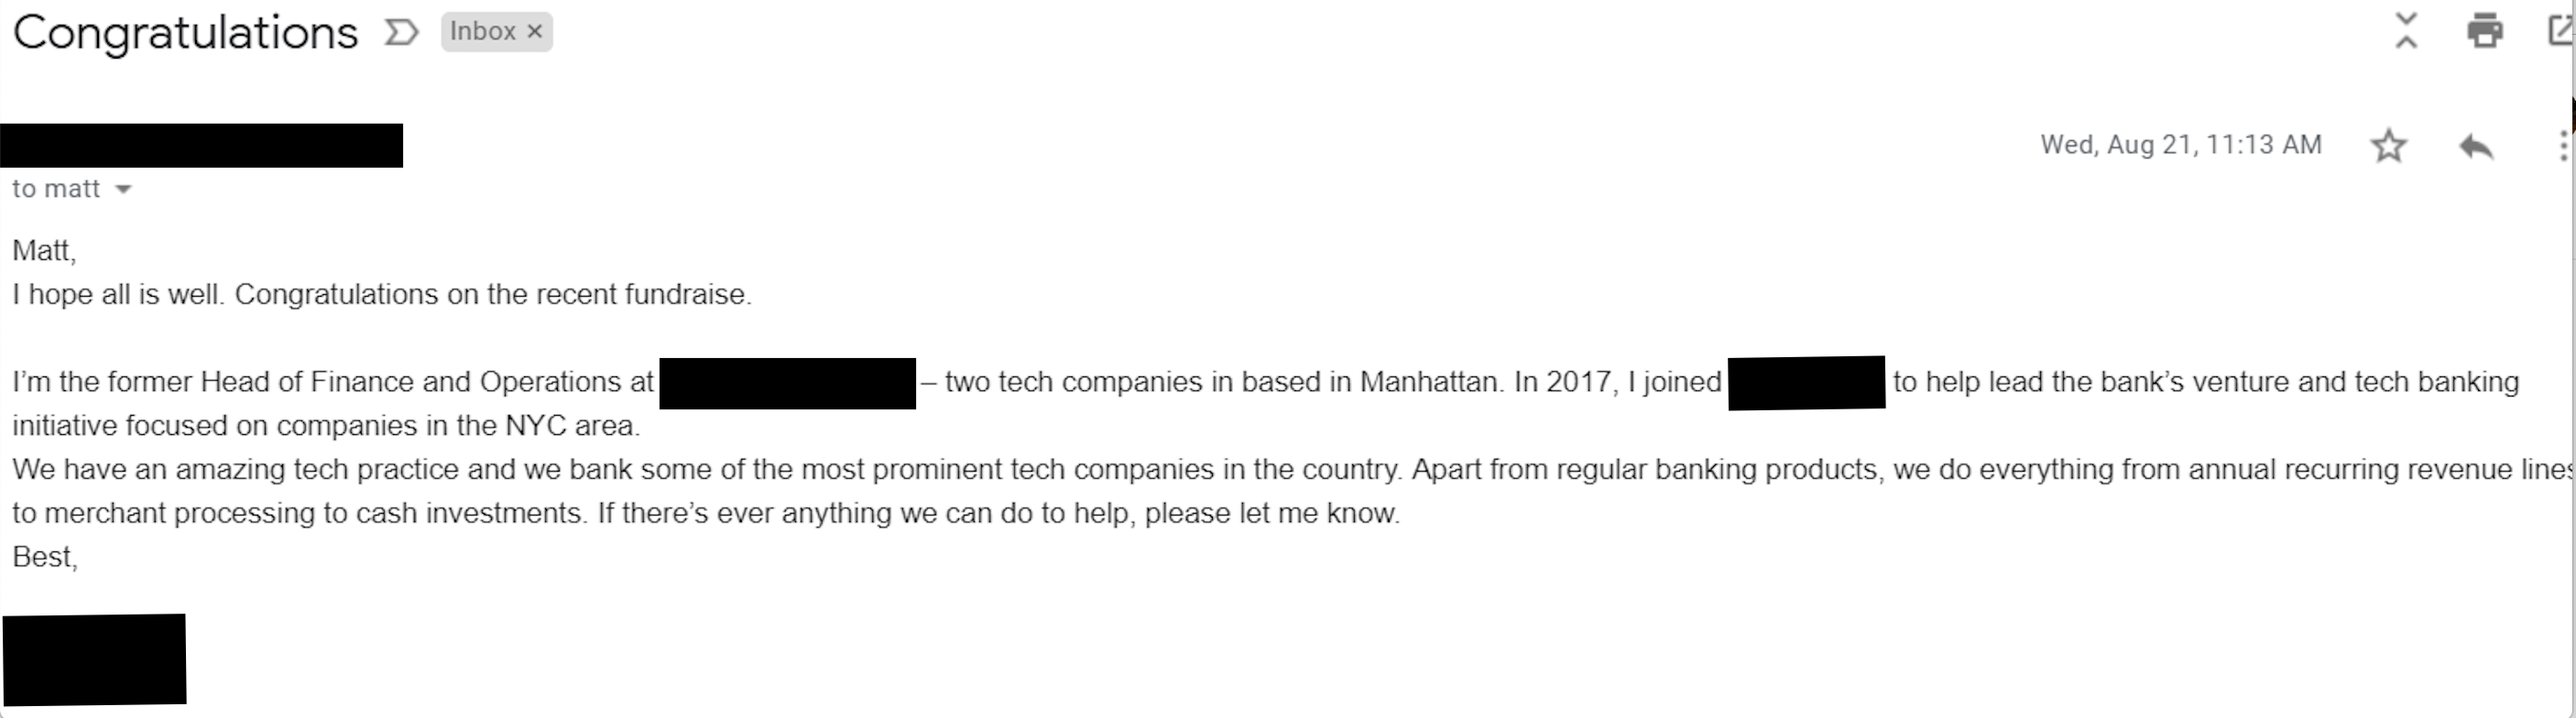Click the 'Best,' closing line

[45, 557]
